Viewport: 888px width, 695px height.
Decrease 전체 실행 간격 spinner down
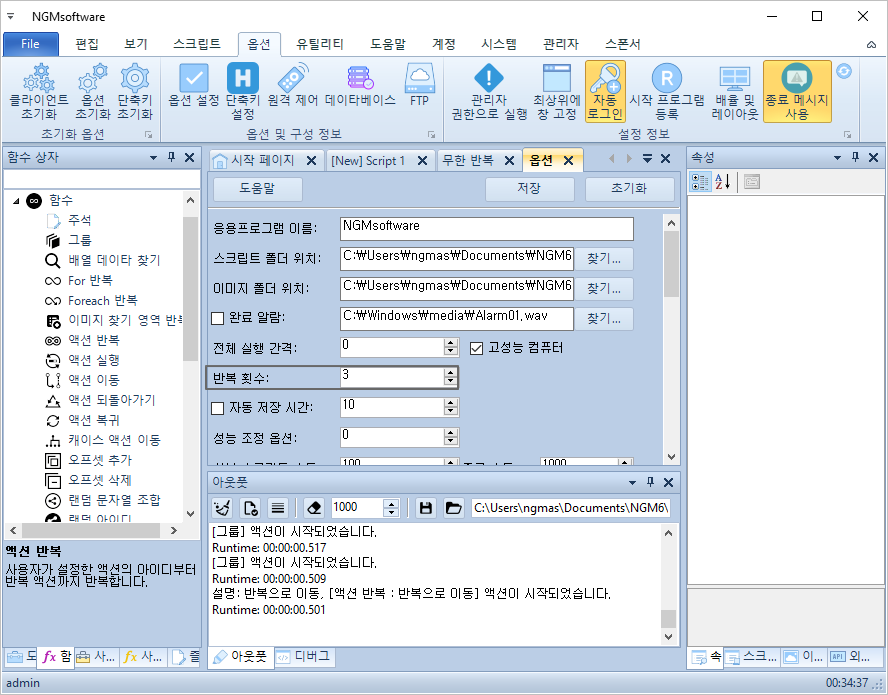pos(451,352)
